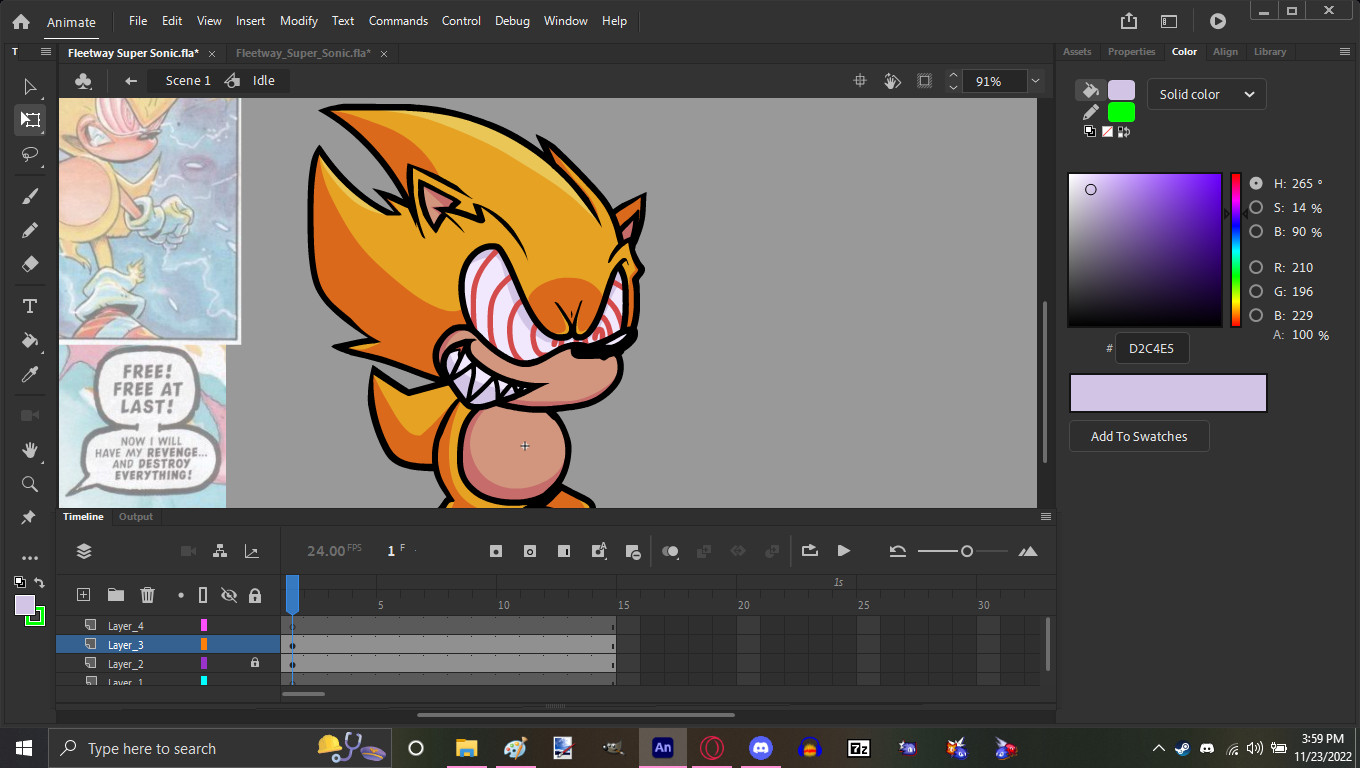Viewport: 1360px width, 768px height.
Task: Unlock Layer_2 lock icon
Action: point(255,663)
